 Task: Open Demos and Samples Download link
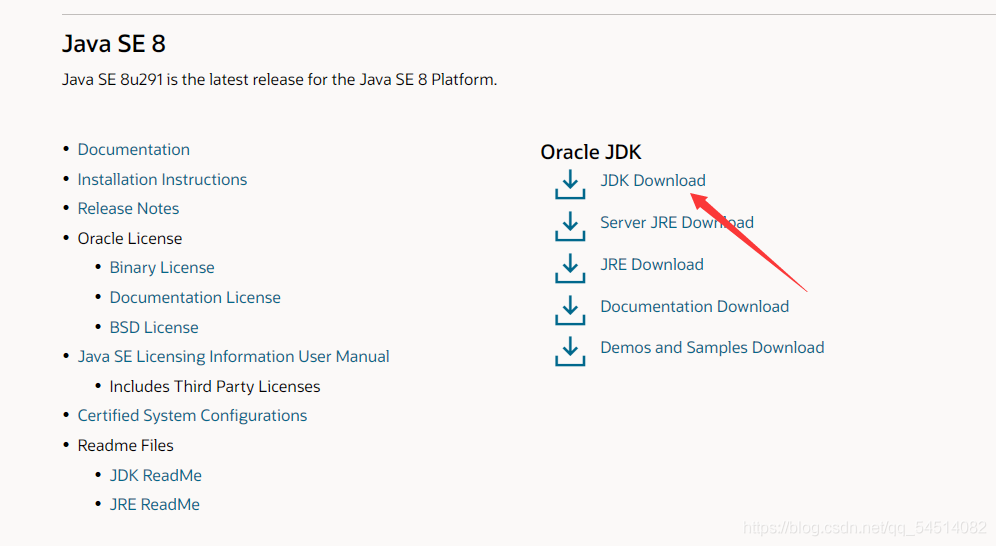[712, 347]
